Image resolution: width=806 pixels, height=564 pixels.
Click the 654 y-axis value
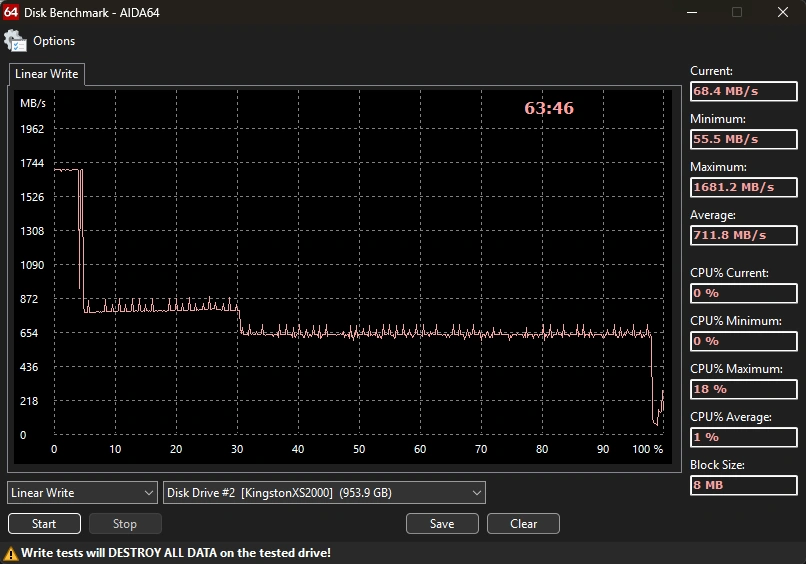click(x=29, y=333)
